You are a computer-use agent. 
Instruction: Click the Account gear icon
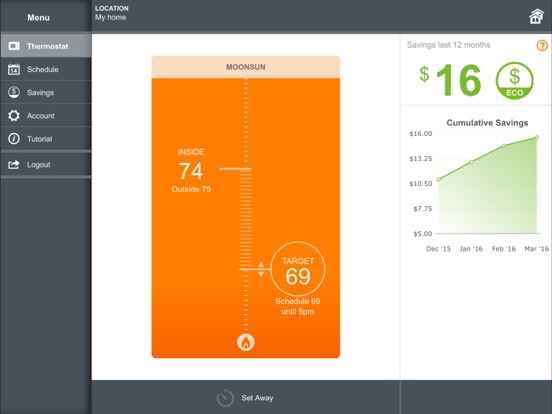[14, 115]
